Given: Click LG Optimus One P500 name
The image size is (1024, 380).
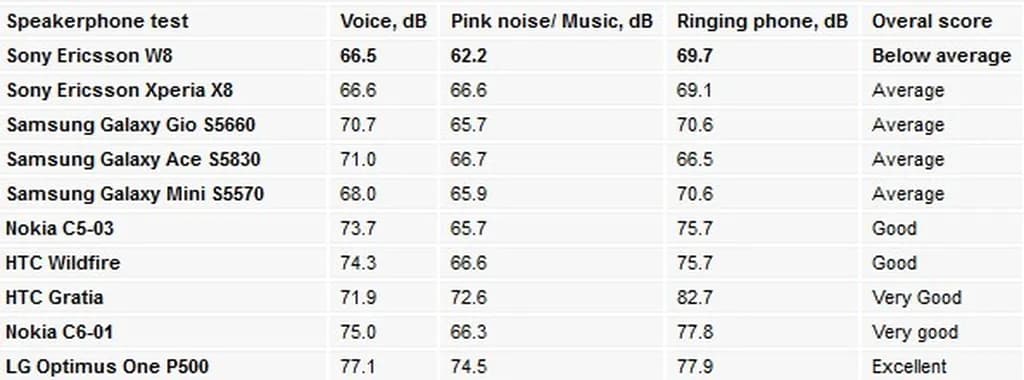Looking at the screenshot, I should click(x=107, y=366).
